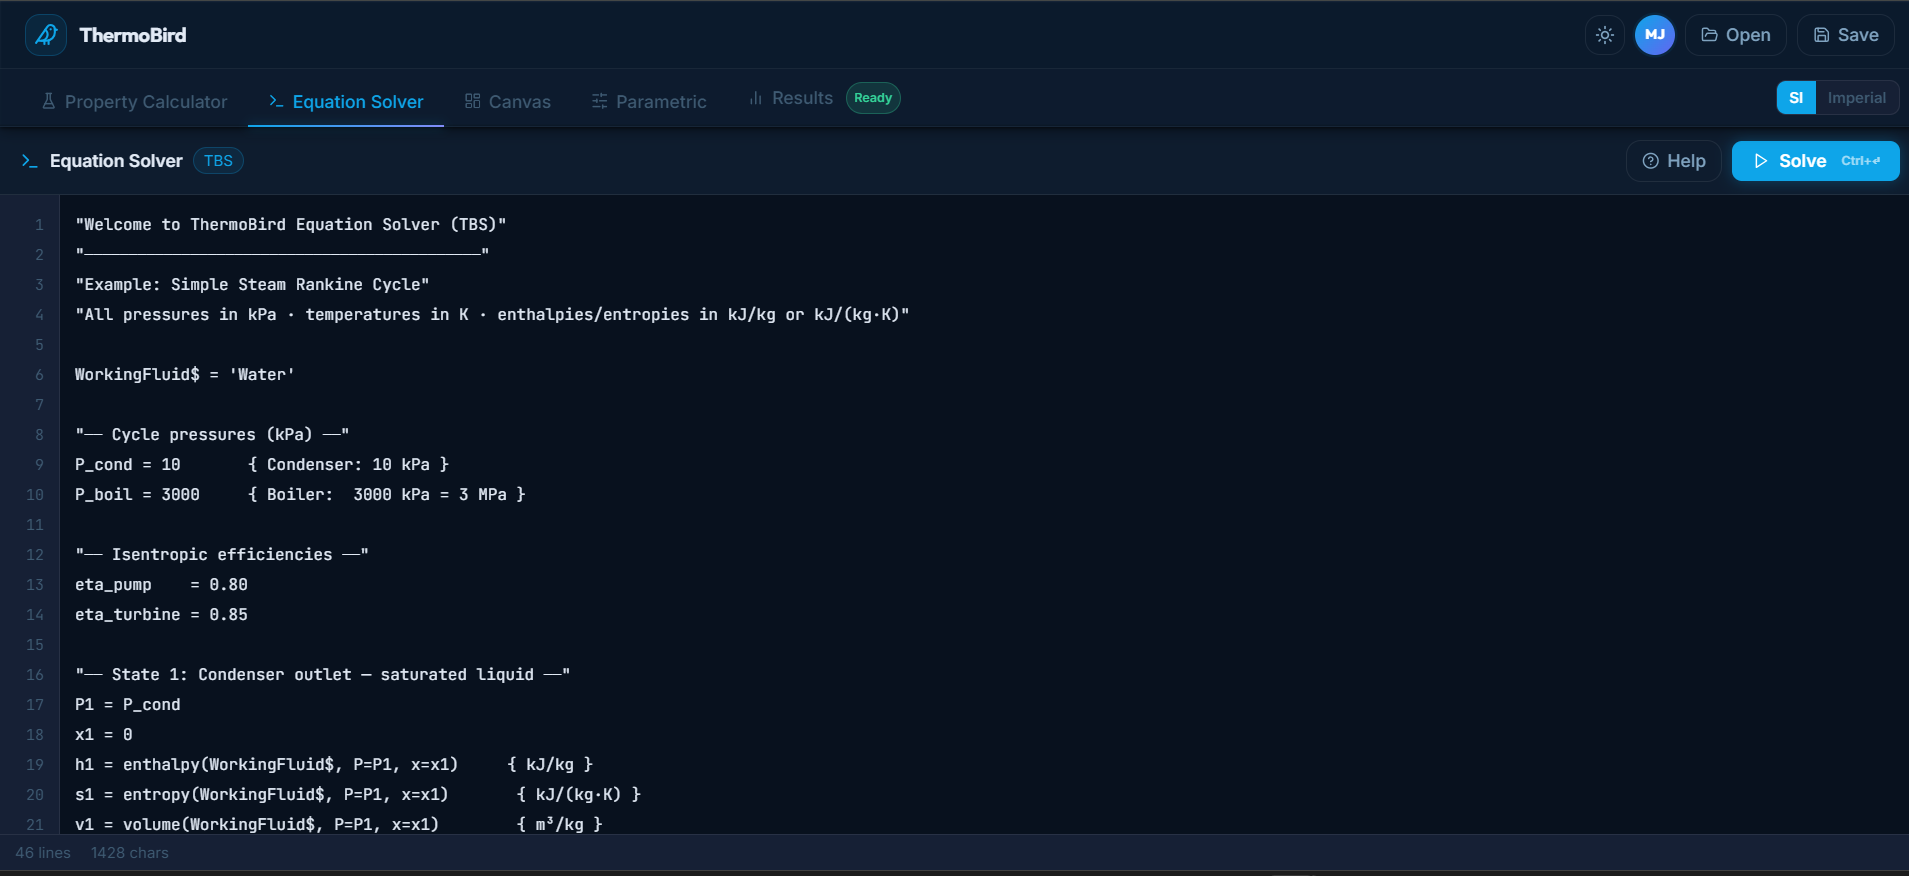Click the Ready status badge
The width and height of the screenshot is (1909, 876).
[x=873, y=98]
